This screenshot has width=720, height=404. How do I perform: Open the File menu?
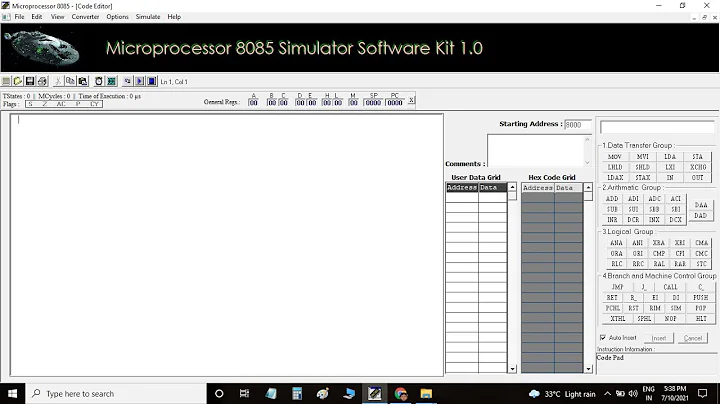pos(19,17)
